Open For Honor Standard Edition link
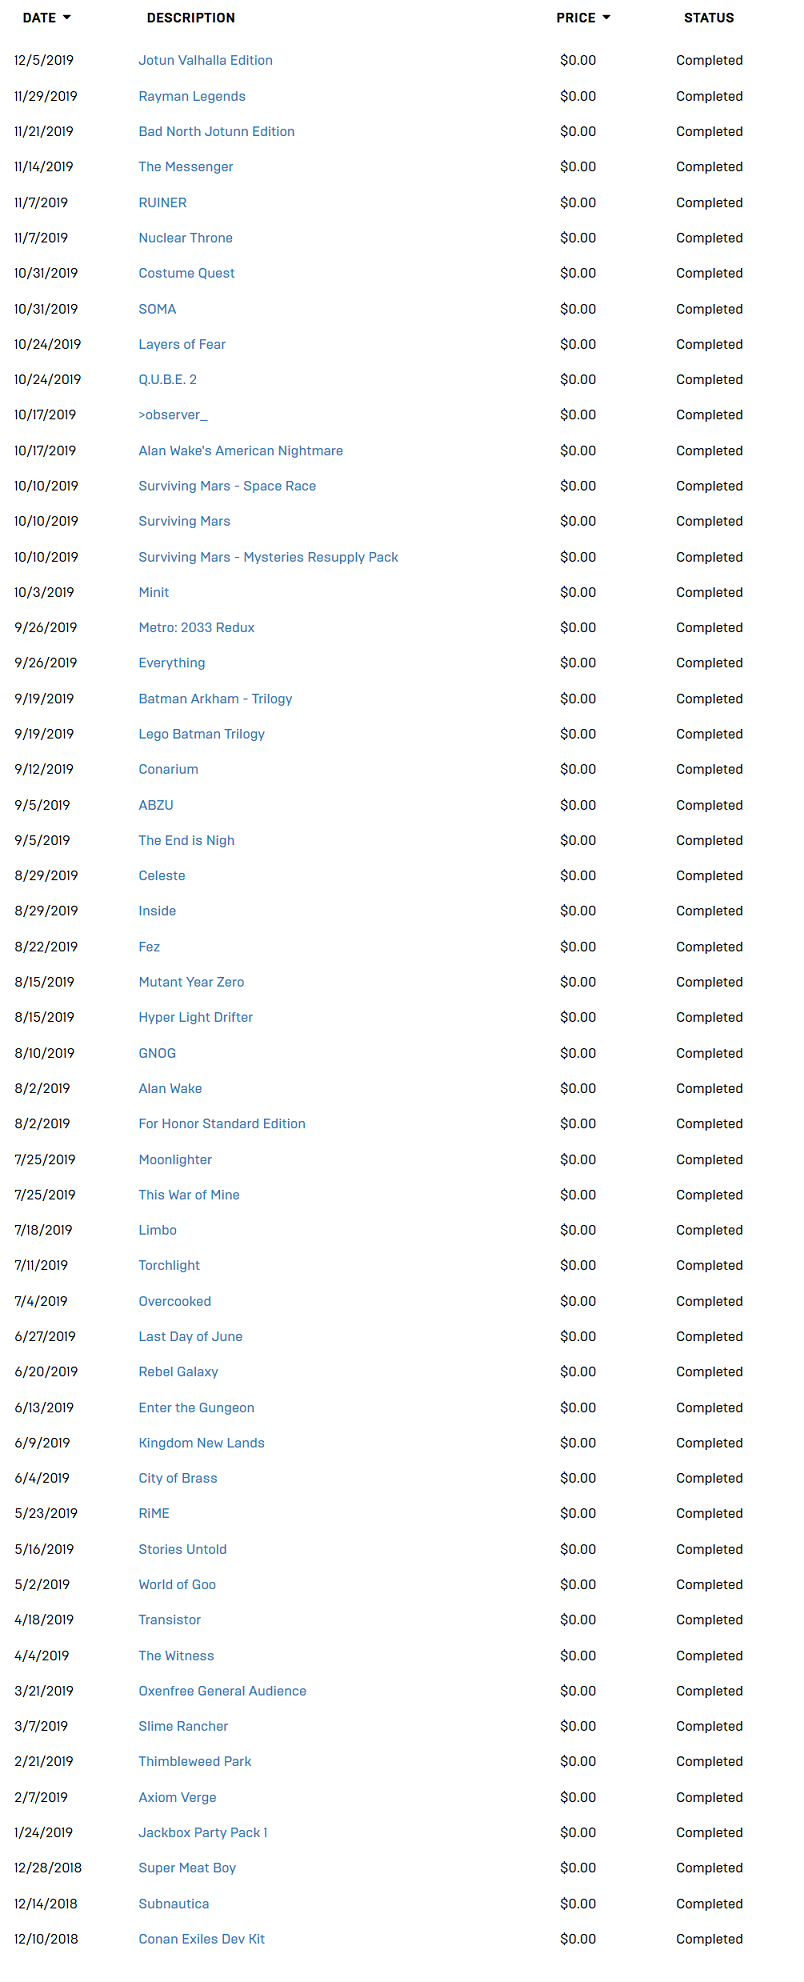Viewport: 804px width, 1982px height. (x=222, y=1124)
